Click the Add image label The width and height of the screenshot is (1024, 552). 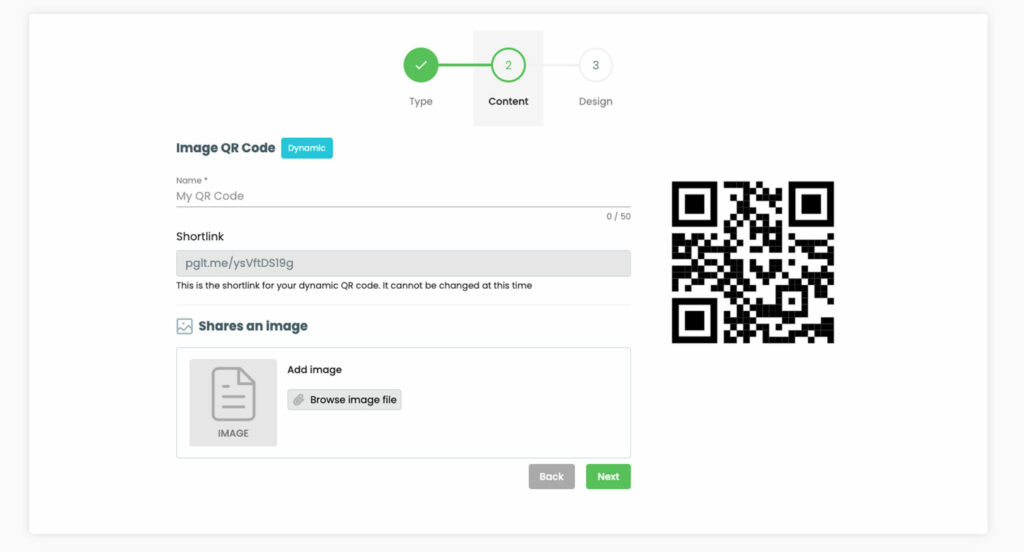coord(314,370)
